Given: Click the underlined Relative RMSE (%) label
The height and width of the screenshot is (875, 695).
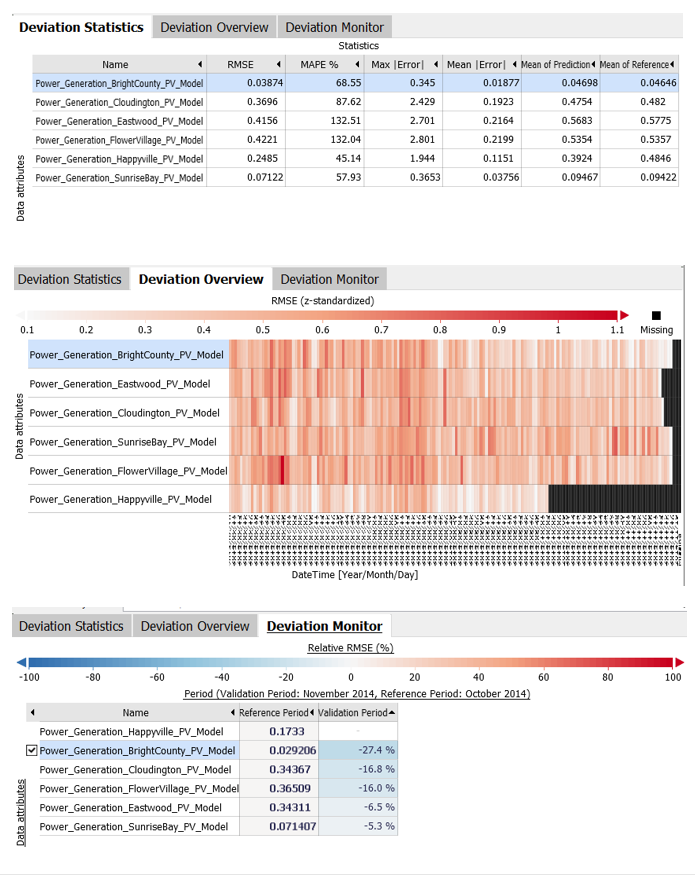Looking at the screenshot, I should [350, 647].
